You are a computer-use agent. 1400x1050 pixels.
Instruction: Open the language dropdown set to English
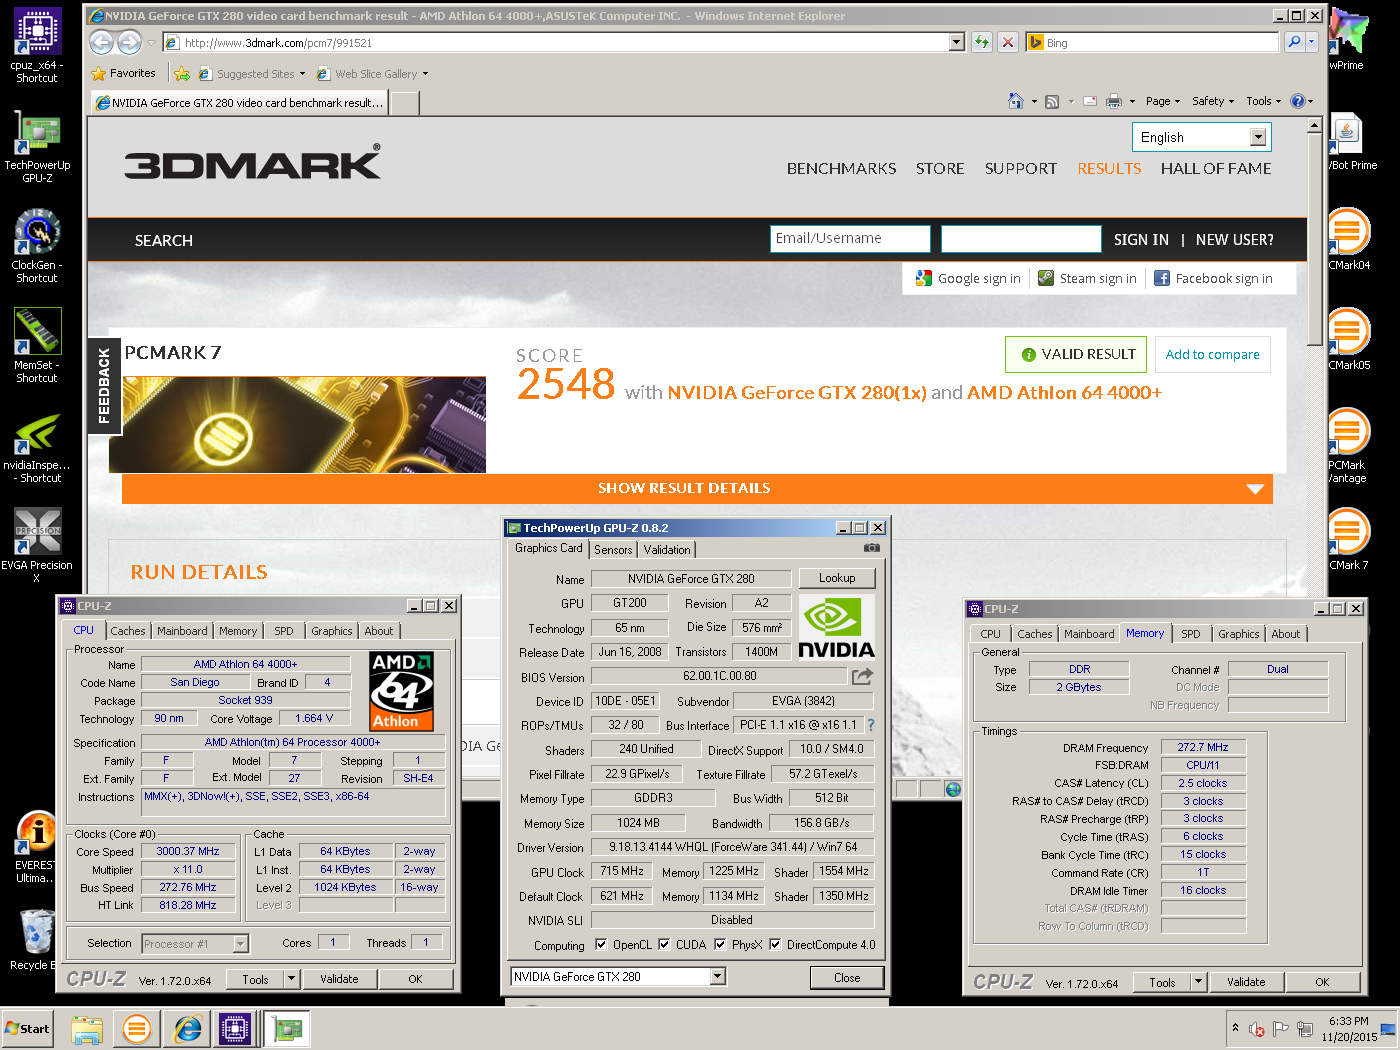(1201, 137)
